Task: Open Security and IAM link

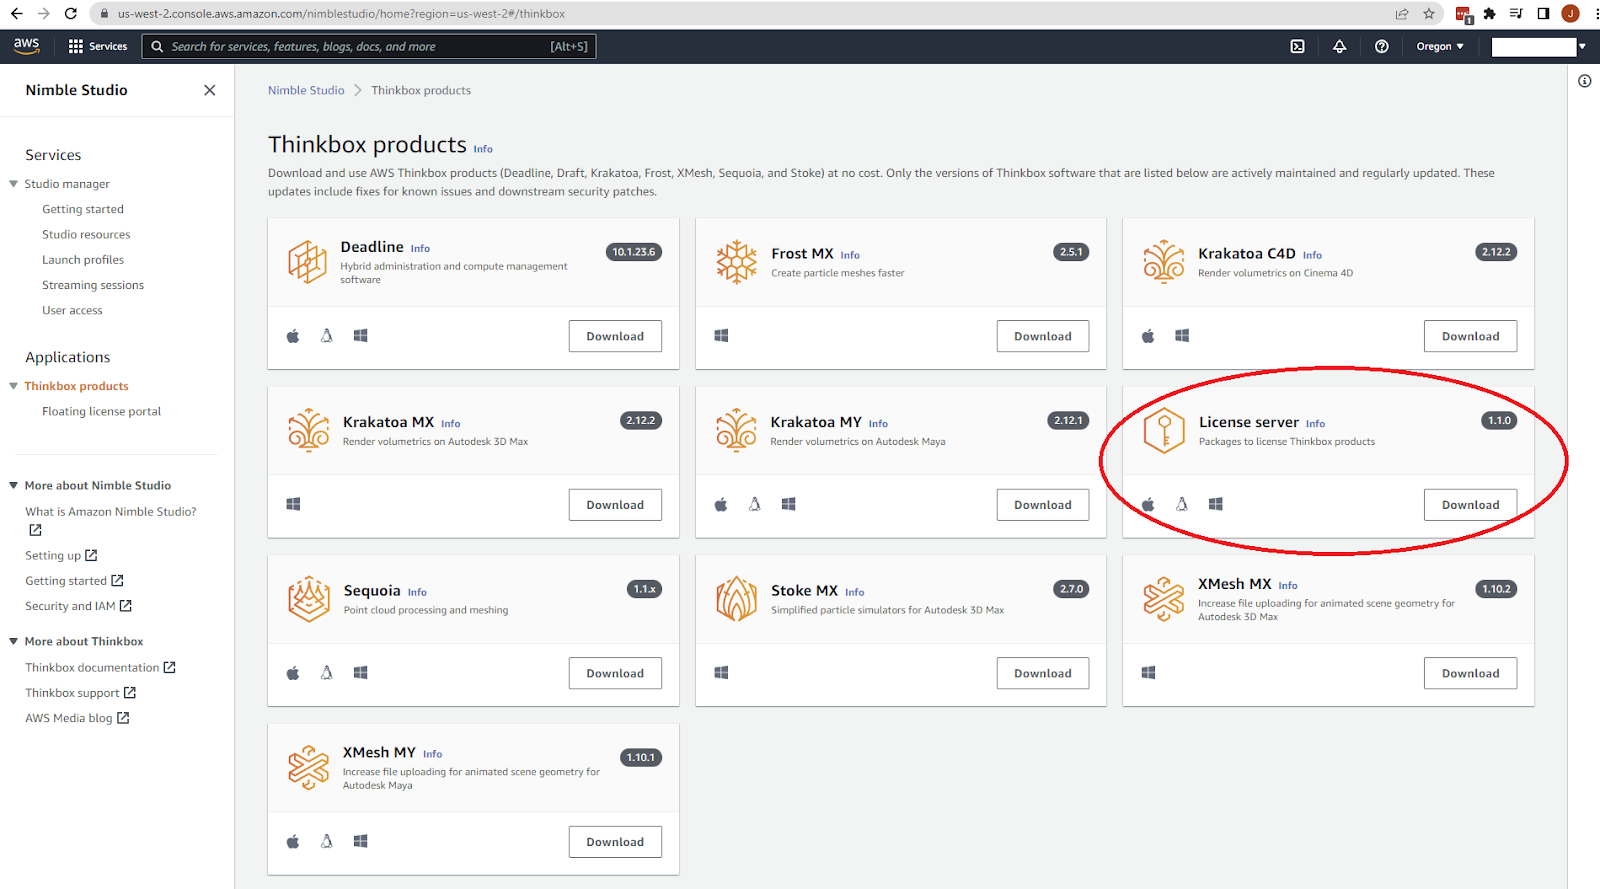Action: click(78, 606)
